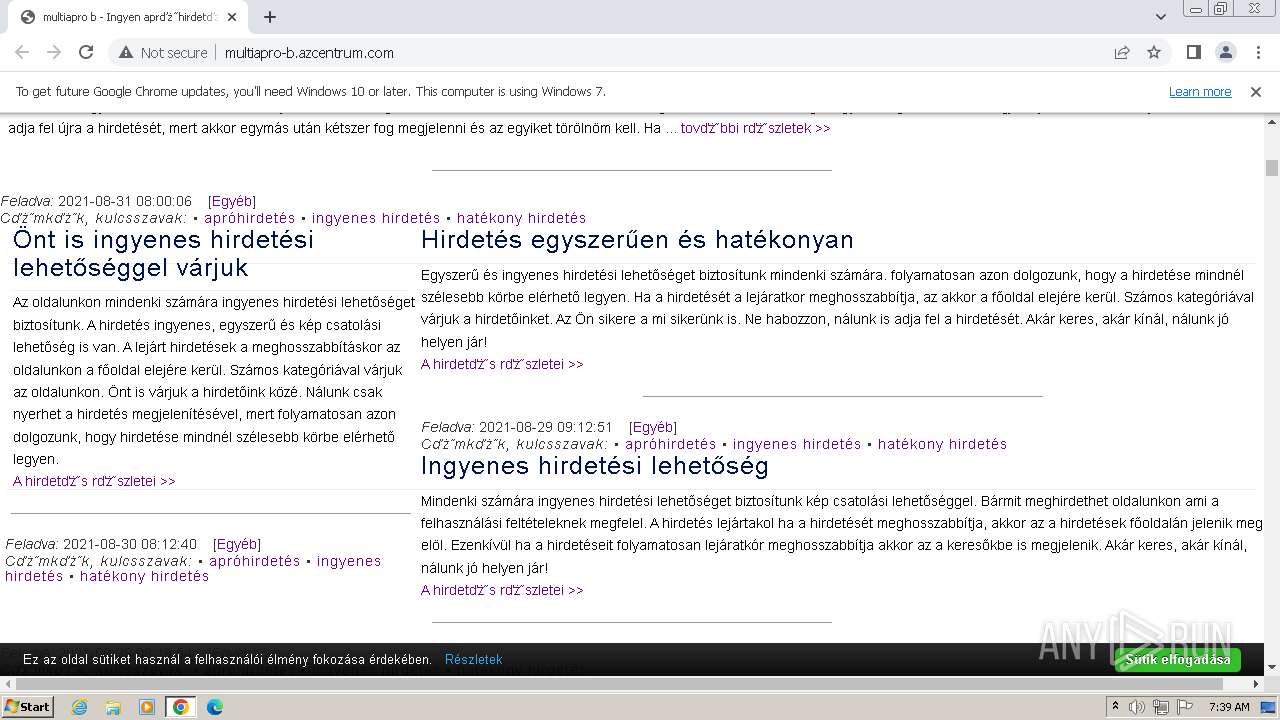Open [Egyéb] category for 2021-08-30 ad
1280x720 pixels.
coord(237,545)
